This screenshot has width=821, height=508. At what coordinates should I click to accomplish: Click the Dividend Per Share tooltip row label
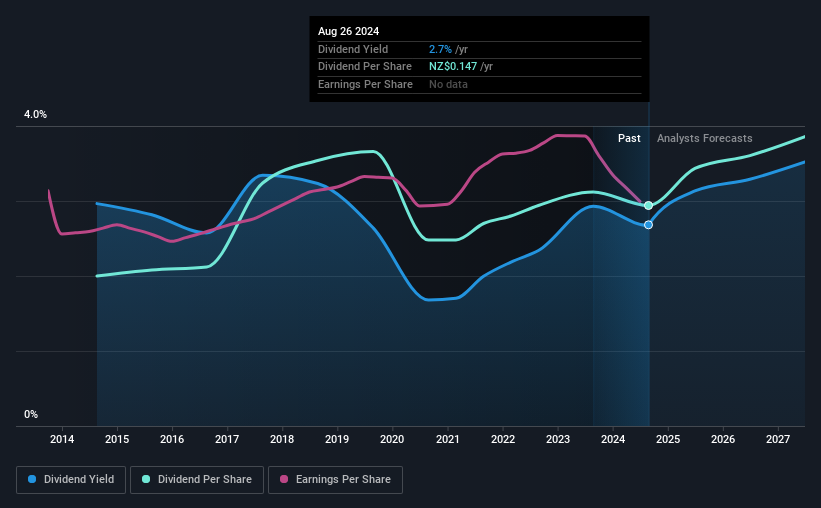[x=364, y=67]
